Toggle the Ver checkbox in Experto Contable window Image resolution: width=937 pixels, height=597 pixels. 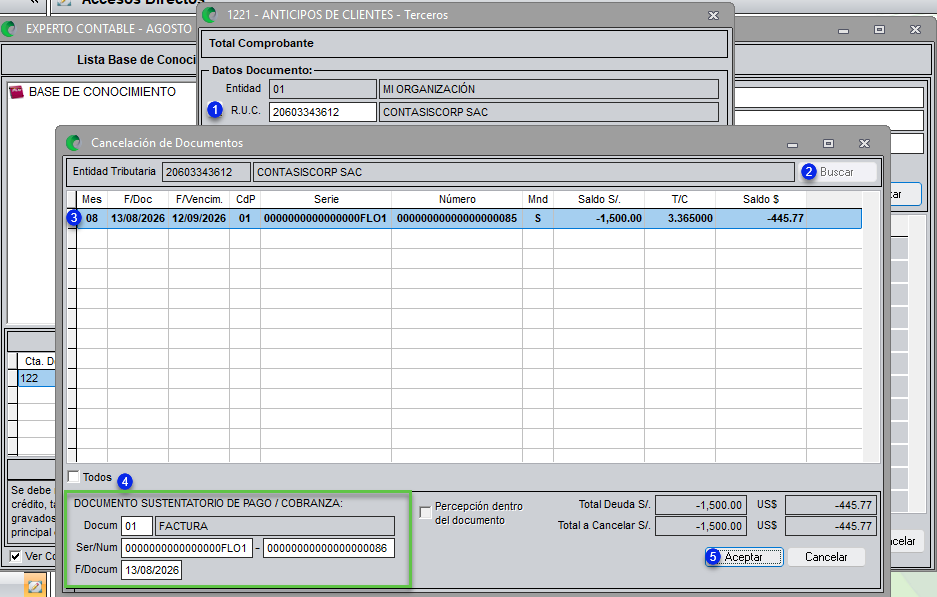coord(16,556)
